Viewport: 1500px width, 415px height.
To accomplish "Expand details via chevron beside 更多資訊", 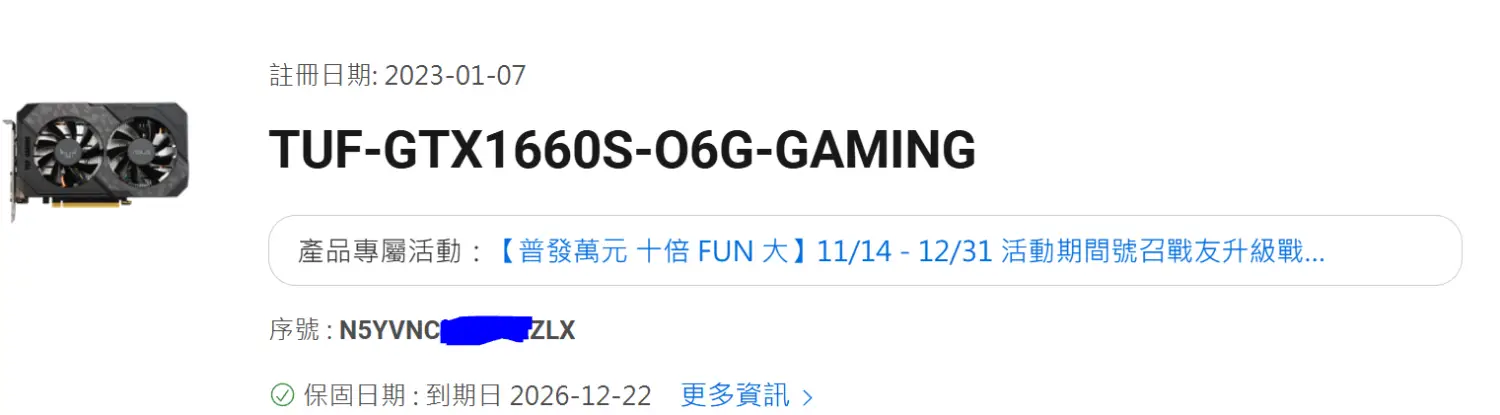I will coord(808,397).
